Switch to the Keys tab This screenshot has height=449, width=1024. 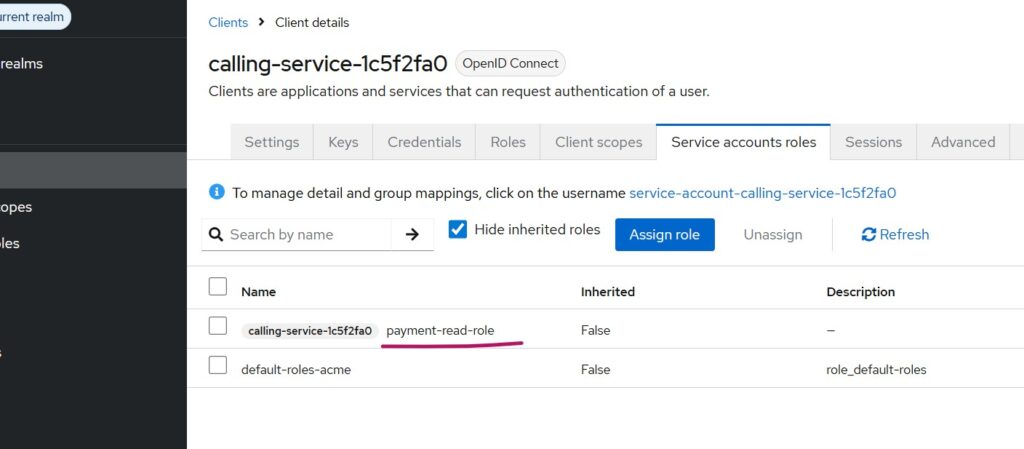(x=343, y=142)
